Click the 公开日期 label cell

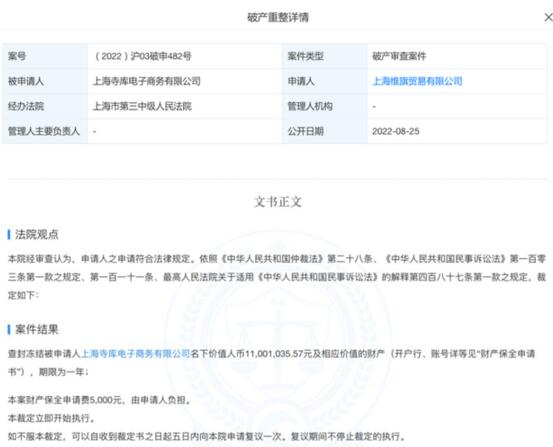point(325,131)
